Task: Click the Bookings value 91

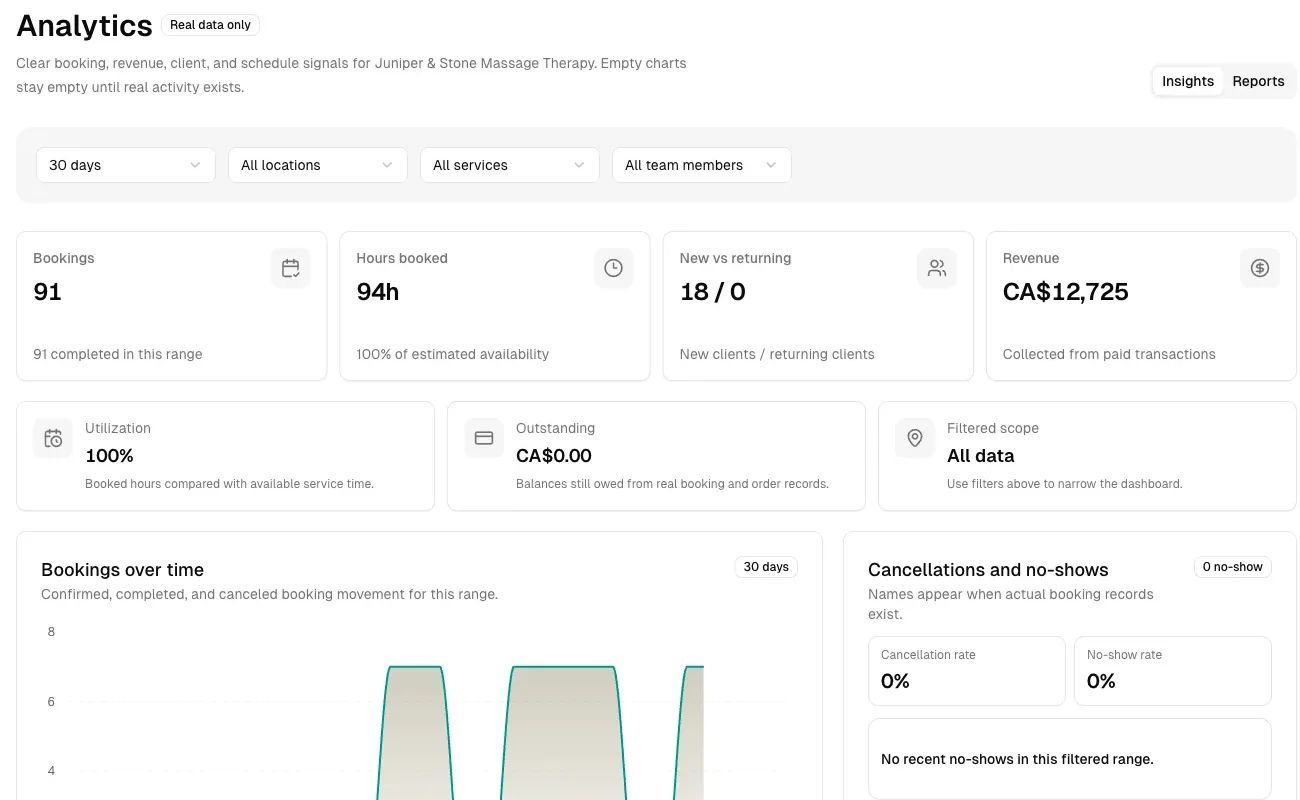Action: pyautogui.click(x=47, y=292)
